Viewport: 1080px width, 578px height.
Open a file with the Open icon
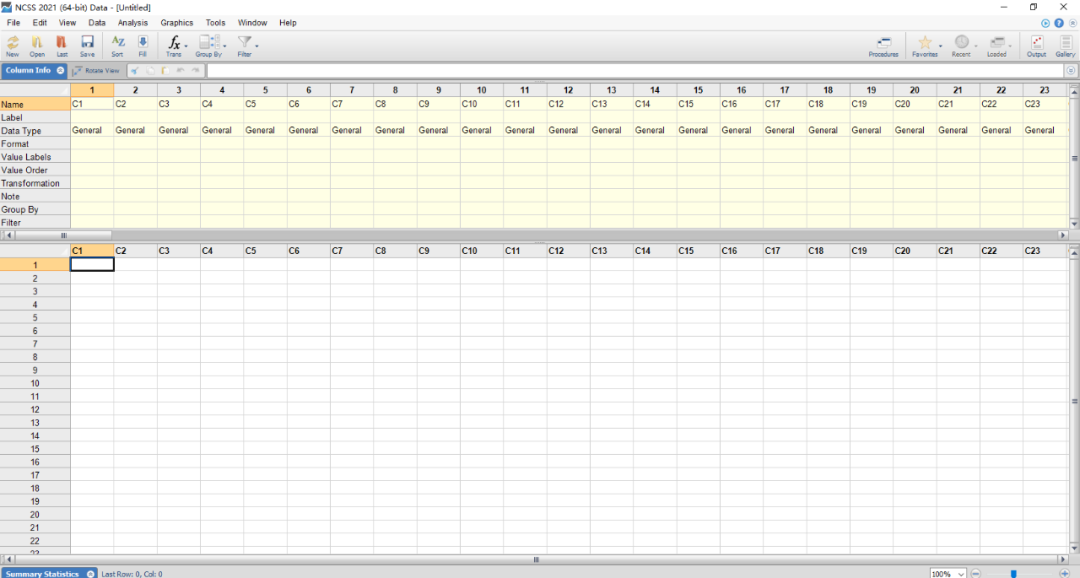point(37,43)
